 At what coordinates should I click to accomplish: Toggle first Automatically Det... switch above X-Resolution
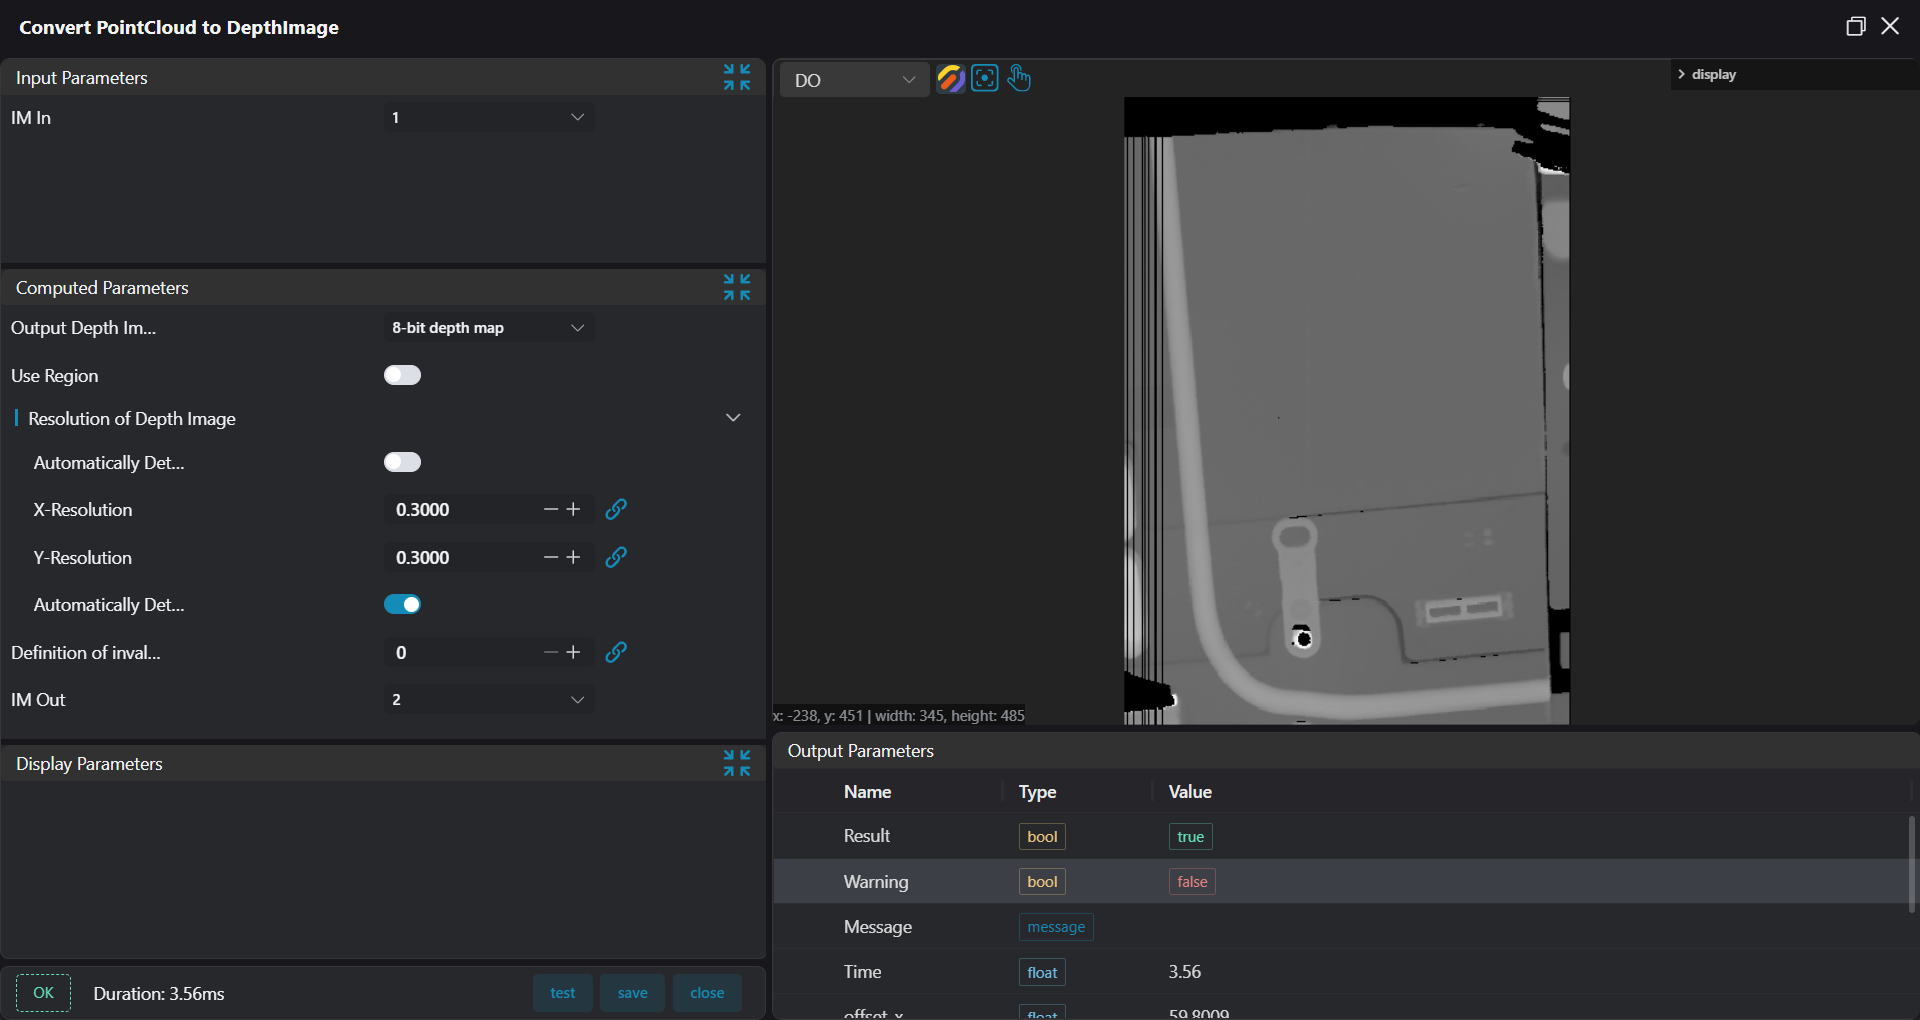click(402, 462)
